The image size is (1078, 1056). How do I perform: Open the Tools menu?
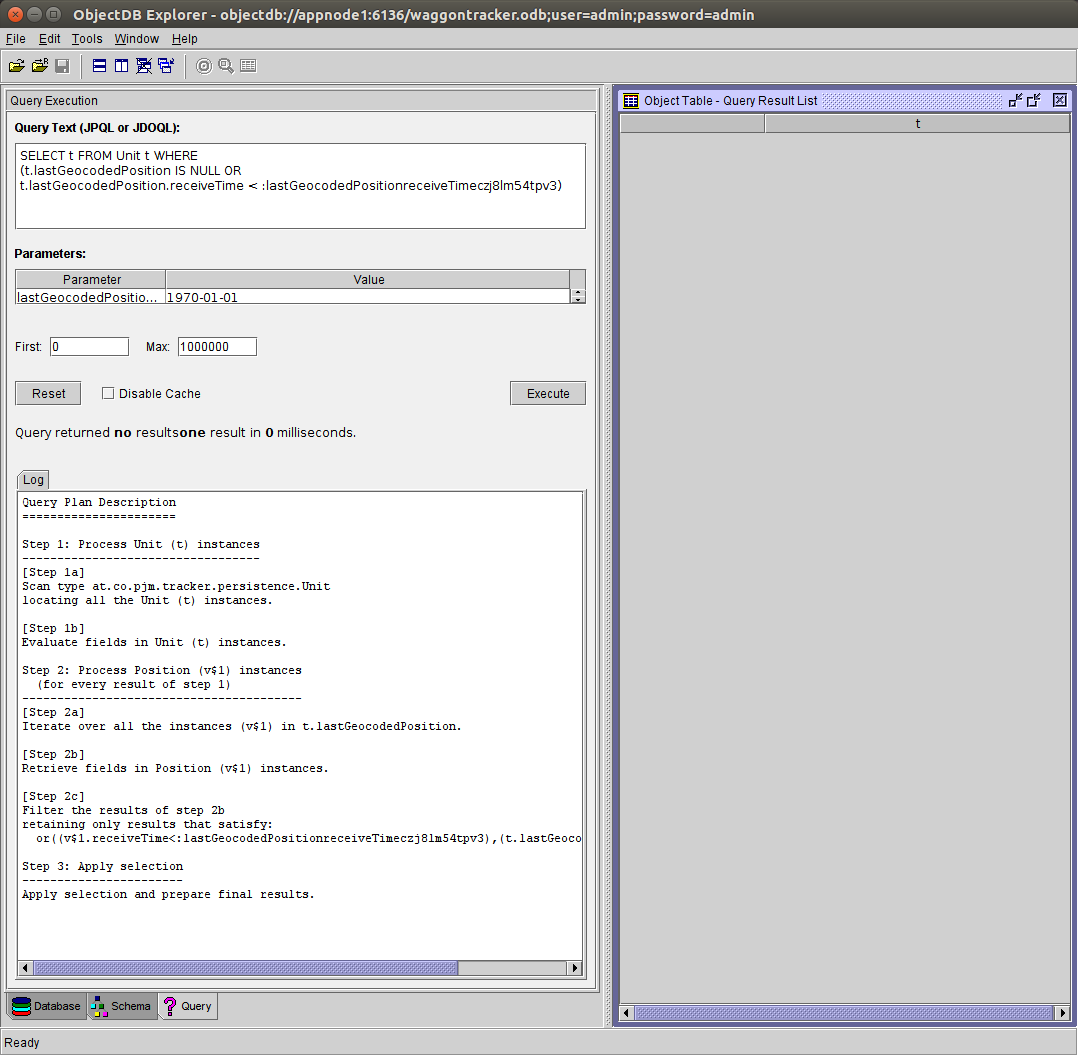tap(87, 38)
